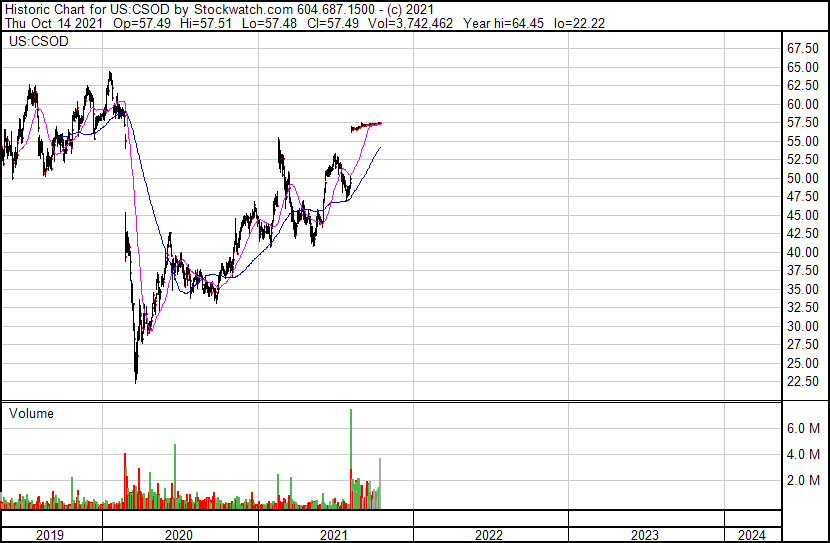Click the lowest price point in 2020
This screenshot has height=543, width=830.
click(136, 380)
